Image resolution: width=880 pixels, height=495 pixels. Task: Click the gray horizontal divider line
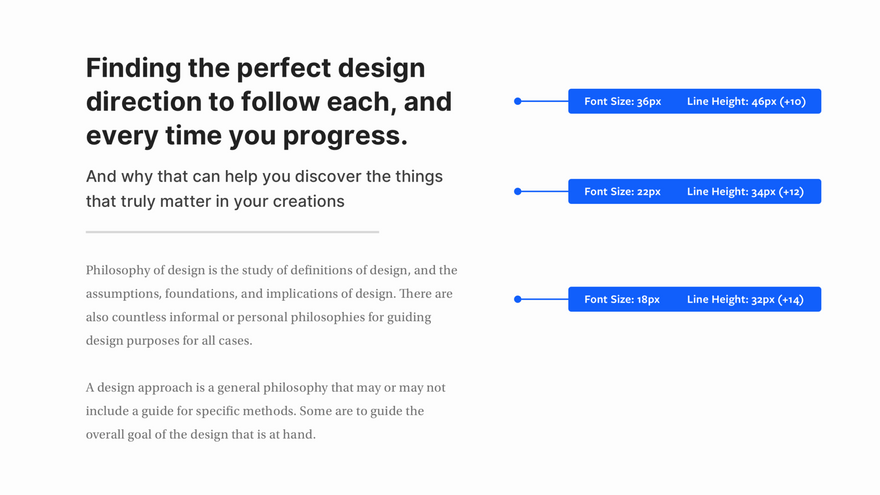coord(232,232)
